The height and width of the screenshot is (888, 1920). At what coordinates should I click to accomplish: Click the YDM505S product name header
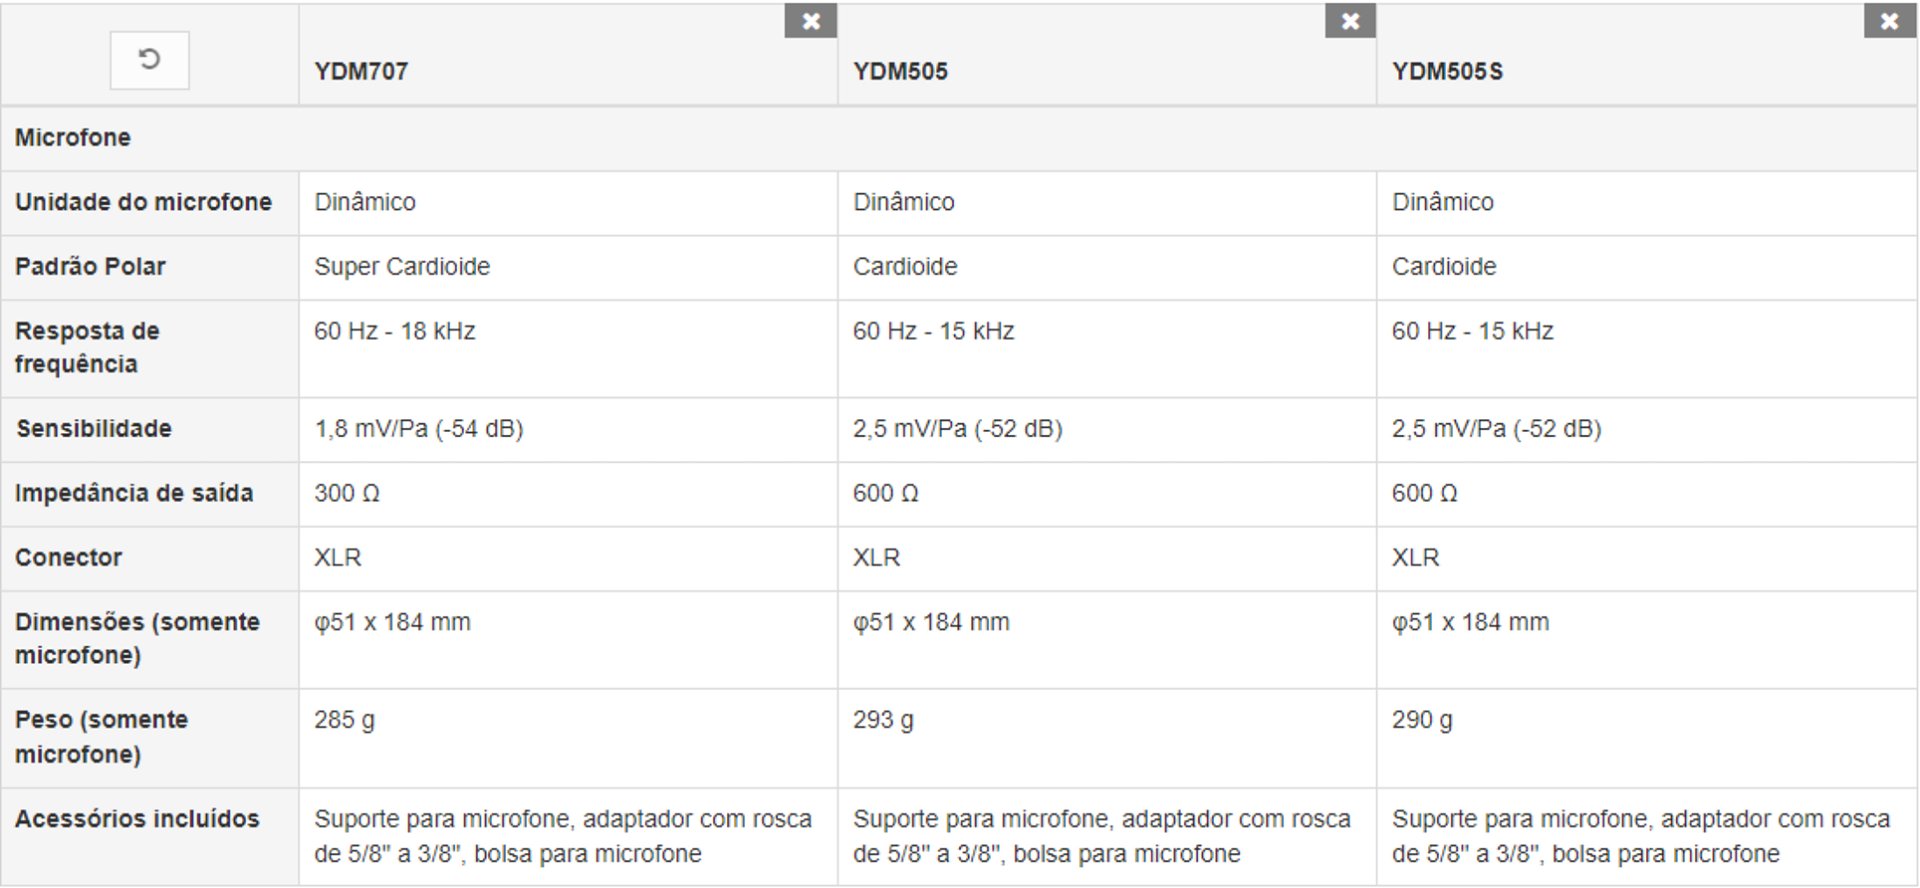tap(1447, 72)
